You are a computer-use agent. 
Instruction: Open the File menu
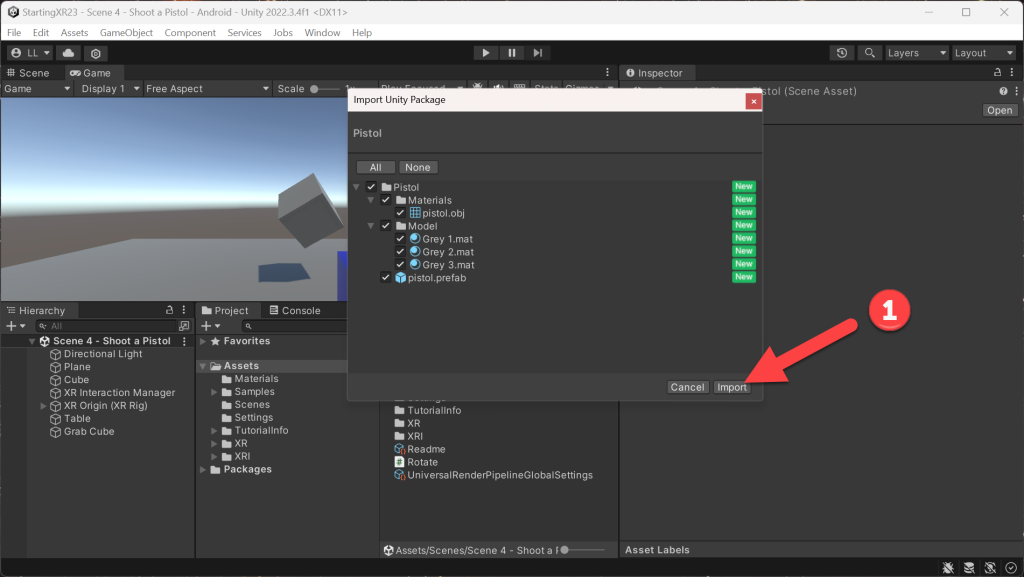pos(14,33)
